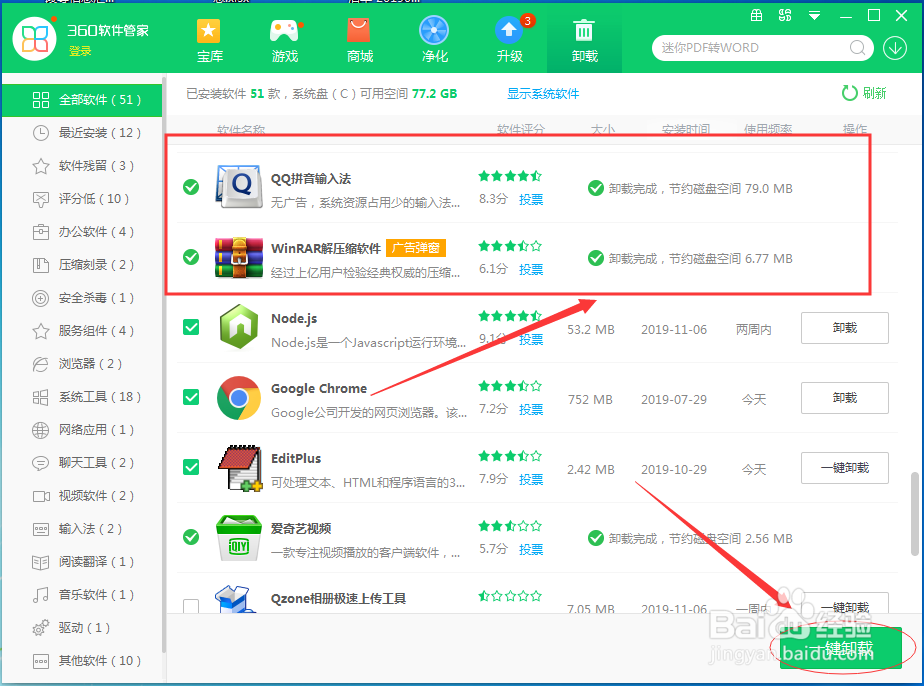Uncheck the Google Chrome checkbox
Screen dimensions: 924x686
[x=191, y=397]
